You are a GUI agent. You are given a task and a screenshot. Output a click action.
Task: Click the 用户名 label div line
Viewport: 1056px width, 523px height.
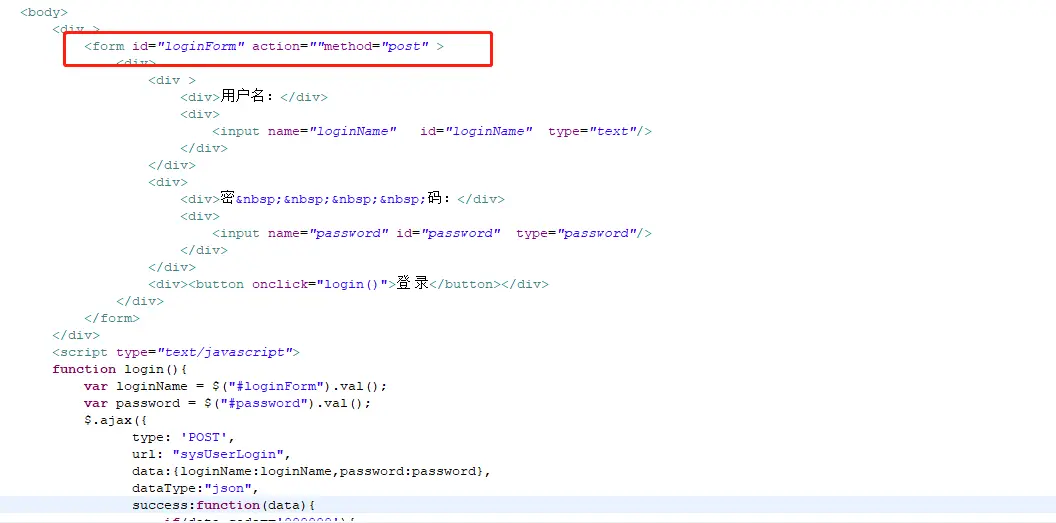click(x=254, y=97)
